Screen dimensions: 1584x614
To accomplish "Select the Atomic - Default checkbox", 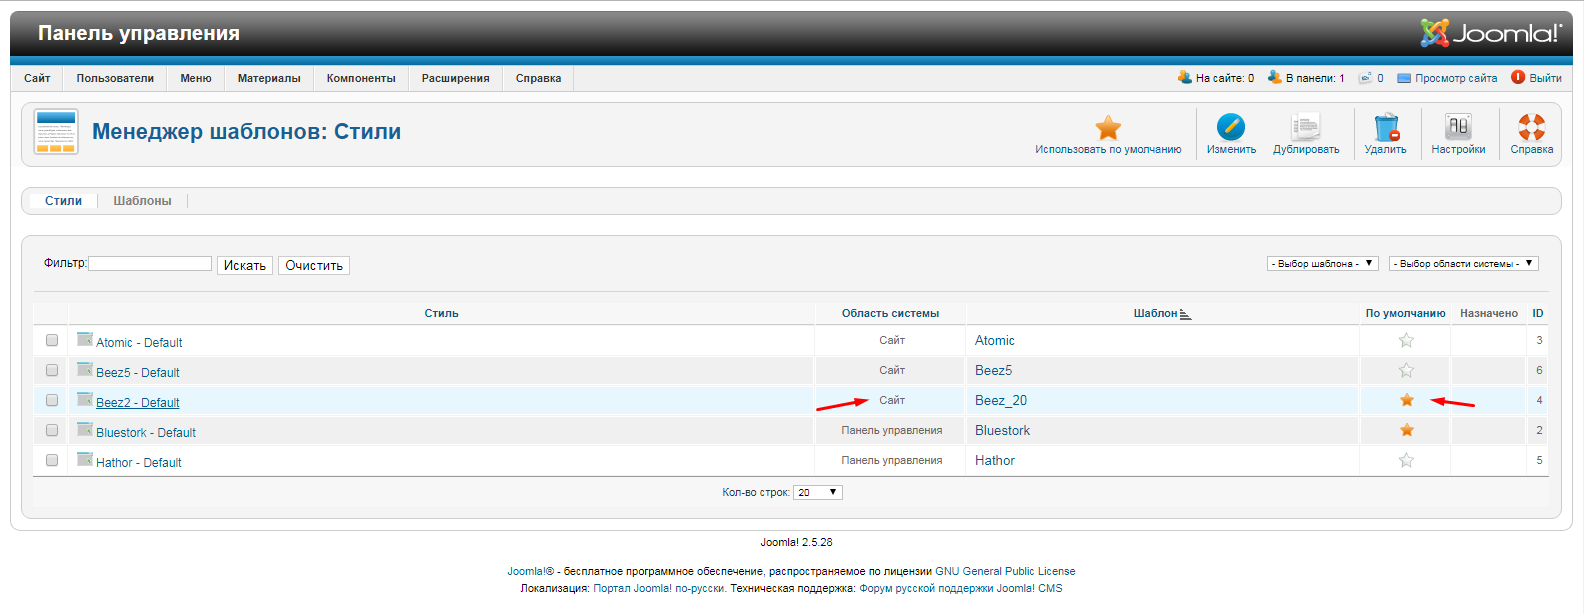I will (x=52, y=341).
